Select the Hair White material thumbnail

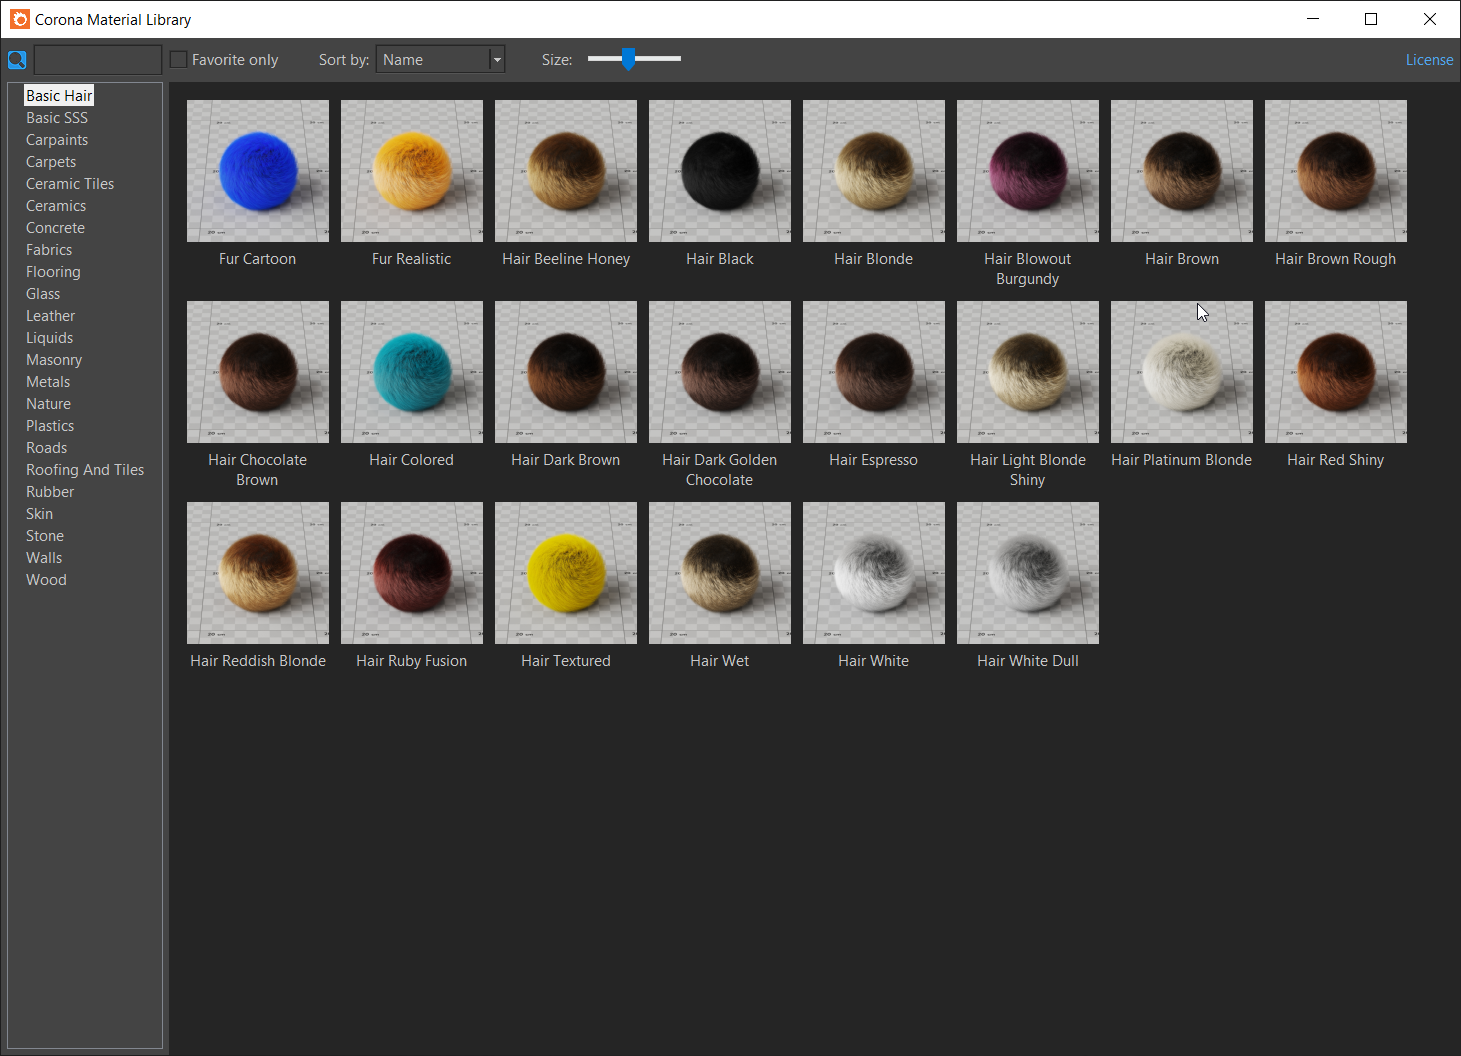click(x=874, y=573)
